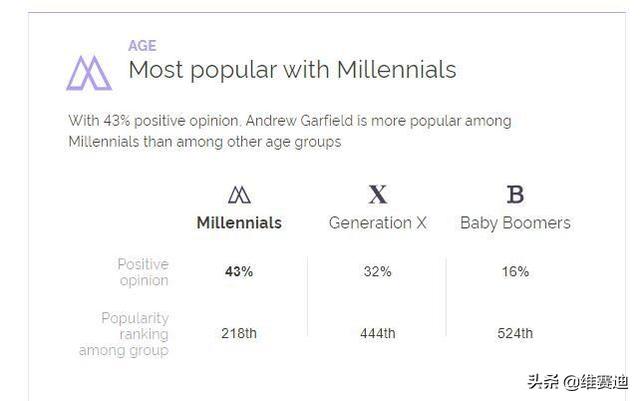The height and width of the screenshot is (401, 640).
Task: Select the Baby Boomers column header
Action: (515, 223)
